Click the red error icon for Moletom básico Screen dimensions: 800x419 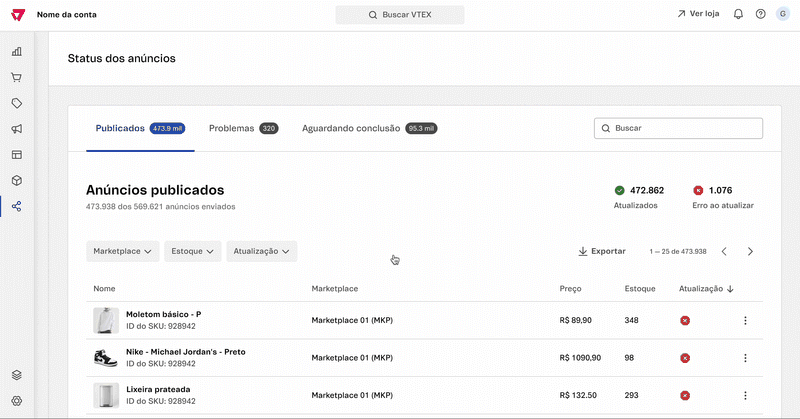tap(685, 321)
